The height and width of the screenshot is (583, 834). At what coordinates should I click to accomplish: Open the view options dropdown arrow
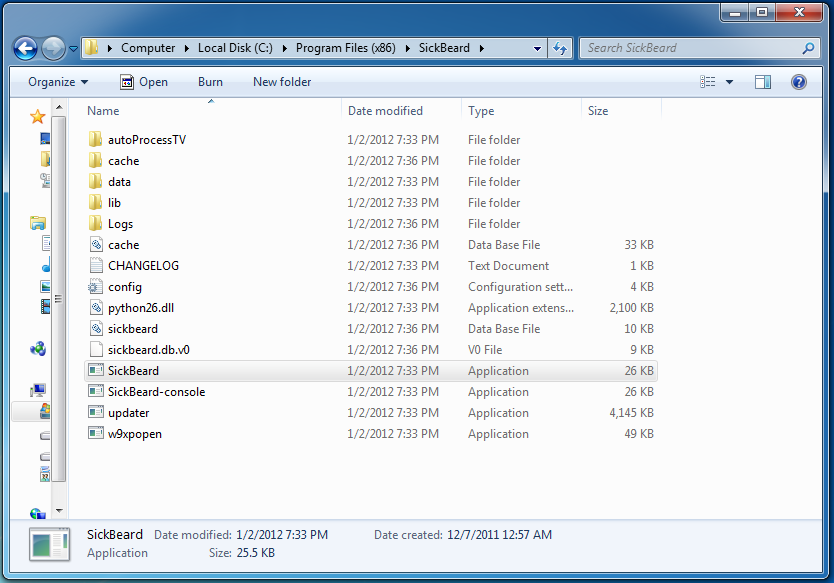click(729, 82)
